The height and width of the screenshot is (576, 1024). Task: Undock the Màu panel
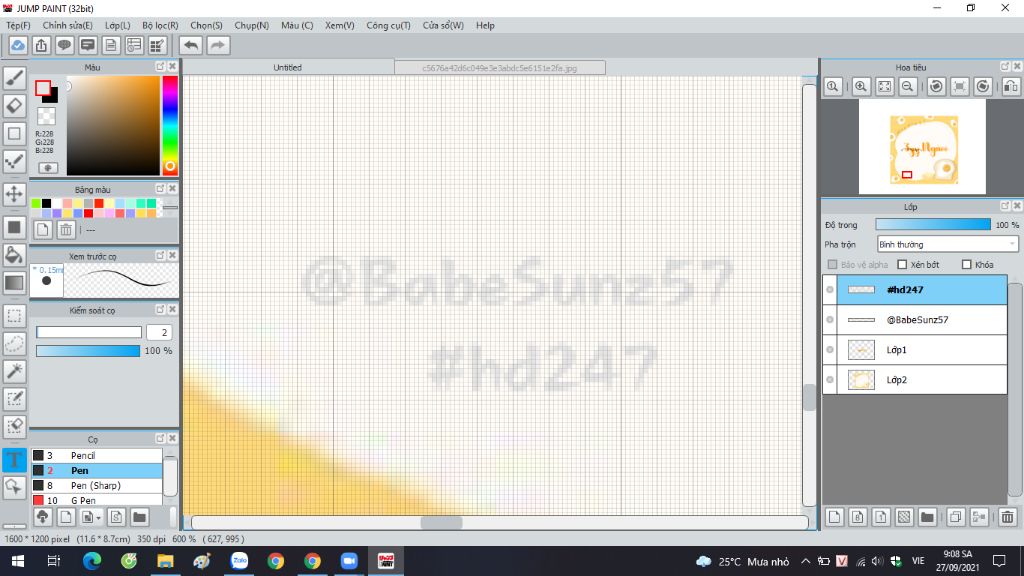[160, 67]
